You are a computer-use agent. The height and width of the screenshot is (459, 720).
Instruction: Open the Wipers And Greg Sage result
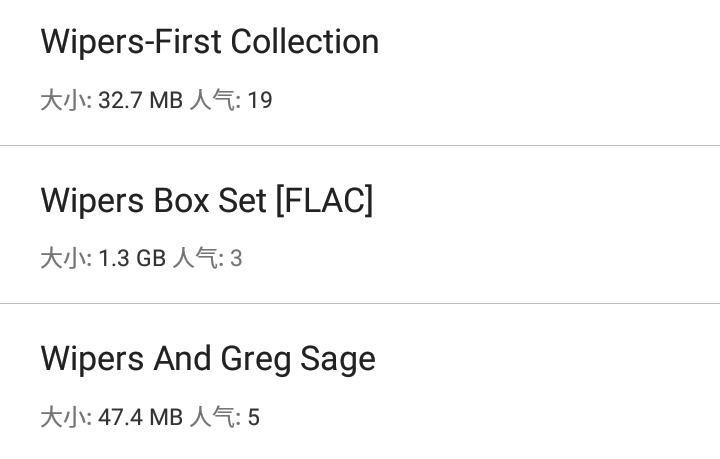pyautogui.click(x=208, y=359)
